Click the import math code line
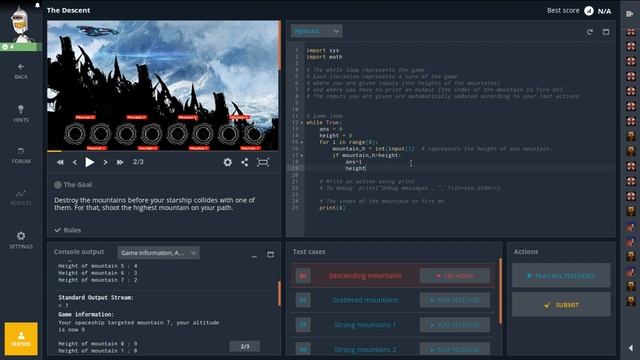This screenshot has height=360, width=640. pos(324,57)
